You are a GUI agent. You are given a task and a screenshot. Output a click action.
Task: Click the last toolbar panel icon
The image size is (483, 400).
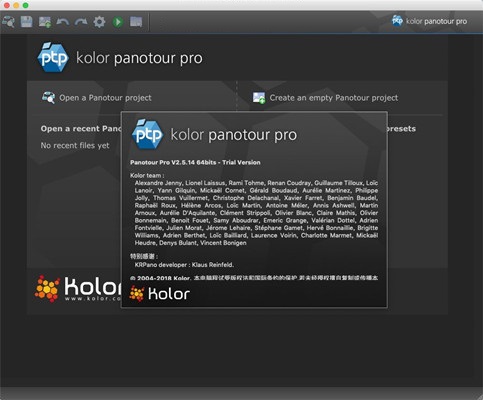[x=136, y=22]
